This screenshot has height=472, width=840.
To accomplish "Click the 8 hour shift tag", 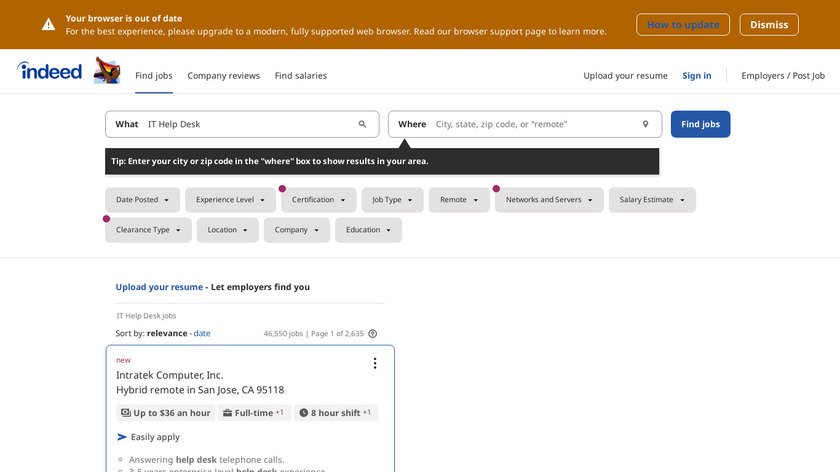I will [x=336, y=413].
